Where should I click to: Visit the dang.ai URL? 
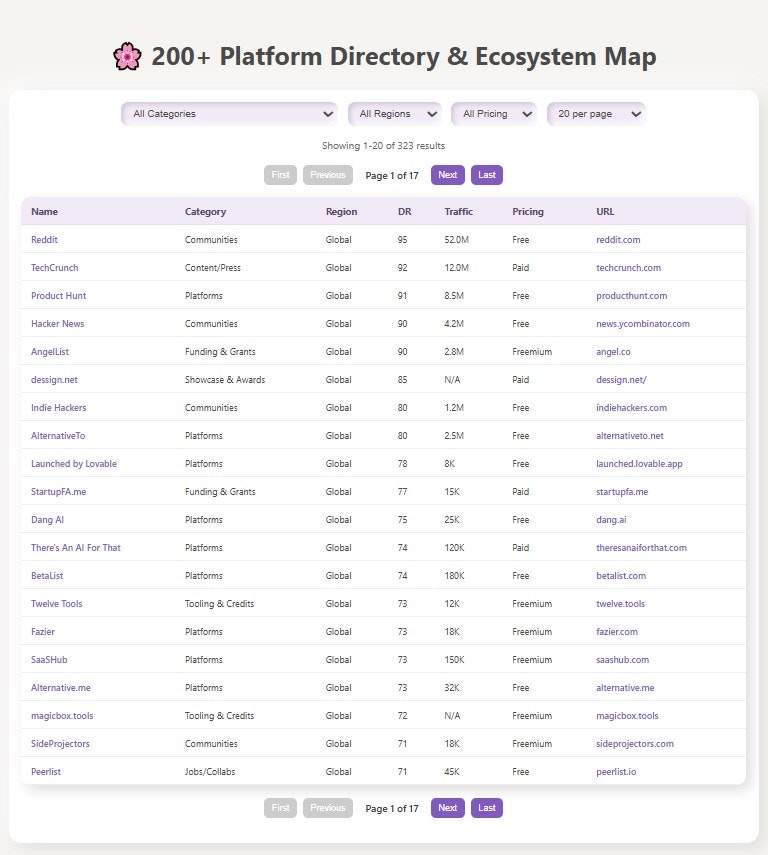[611, 520]
